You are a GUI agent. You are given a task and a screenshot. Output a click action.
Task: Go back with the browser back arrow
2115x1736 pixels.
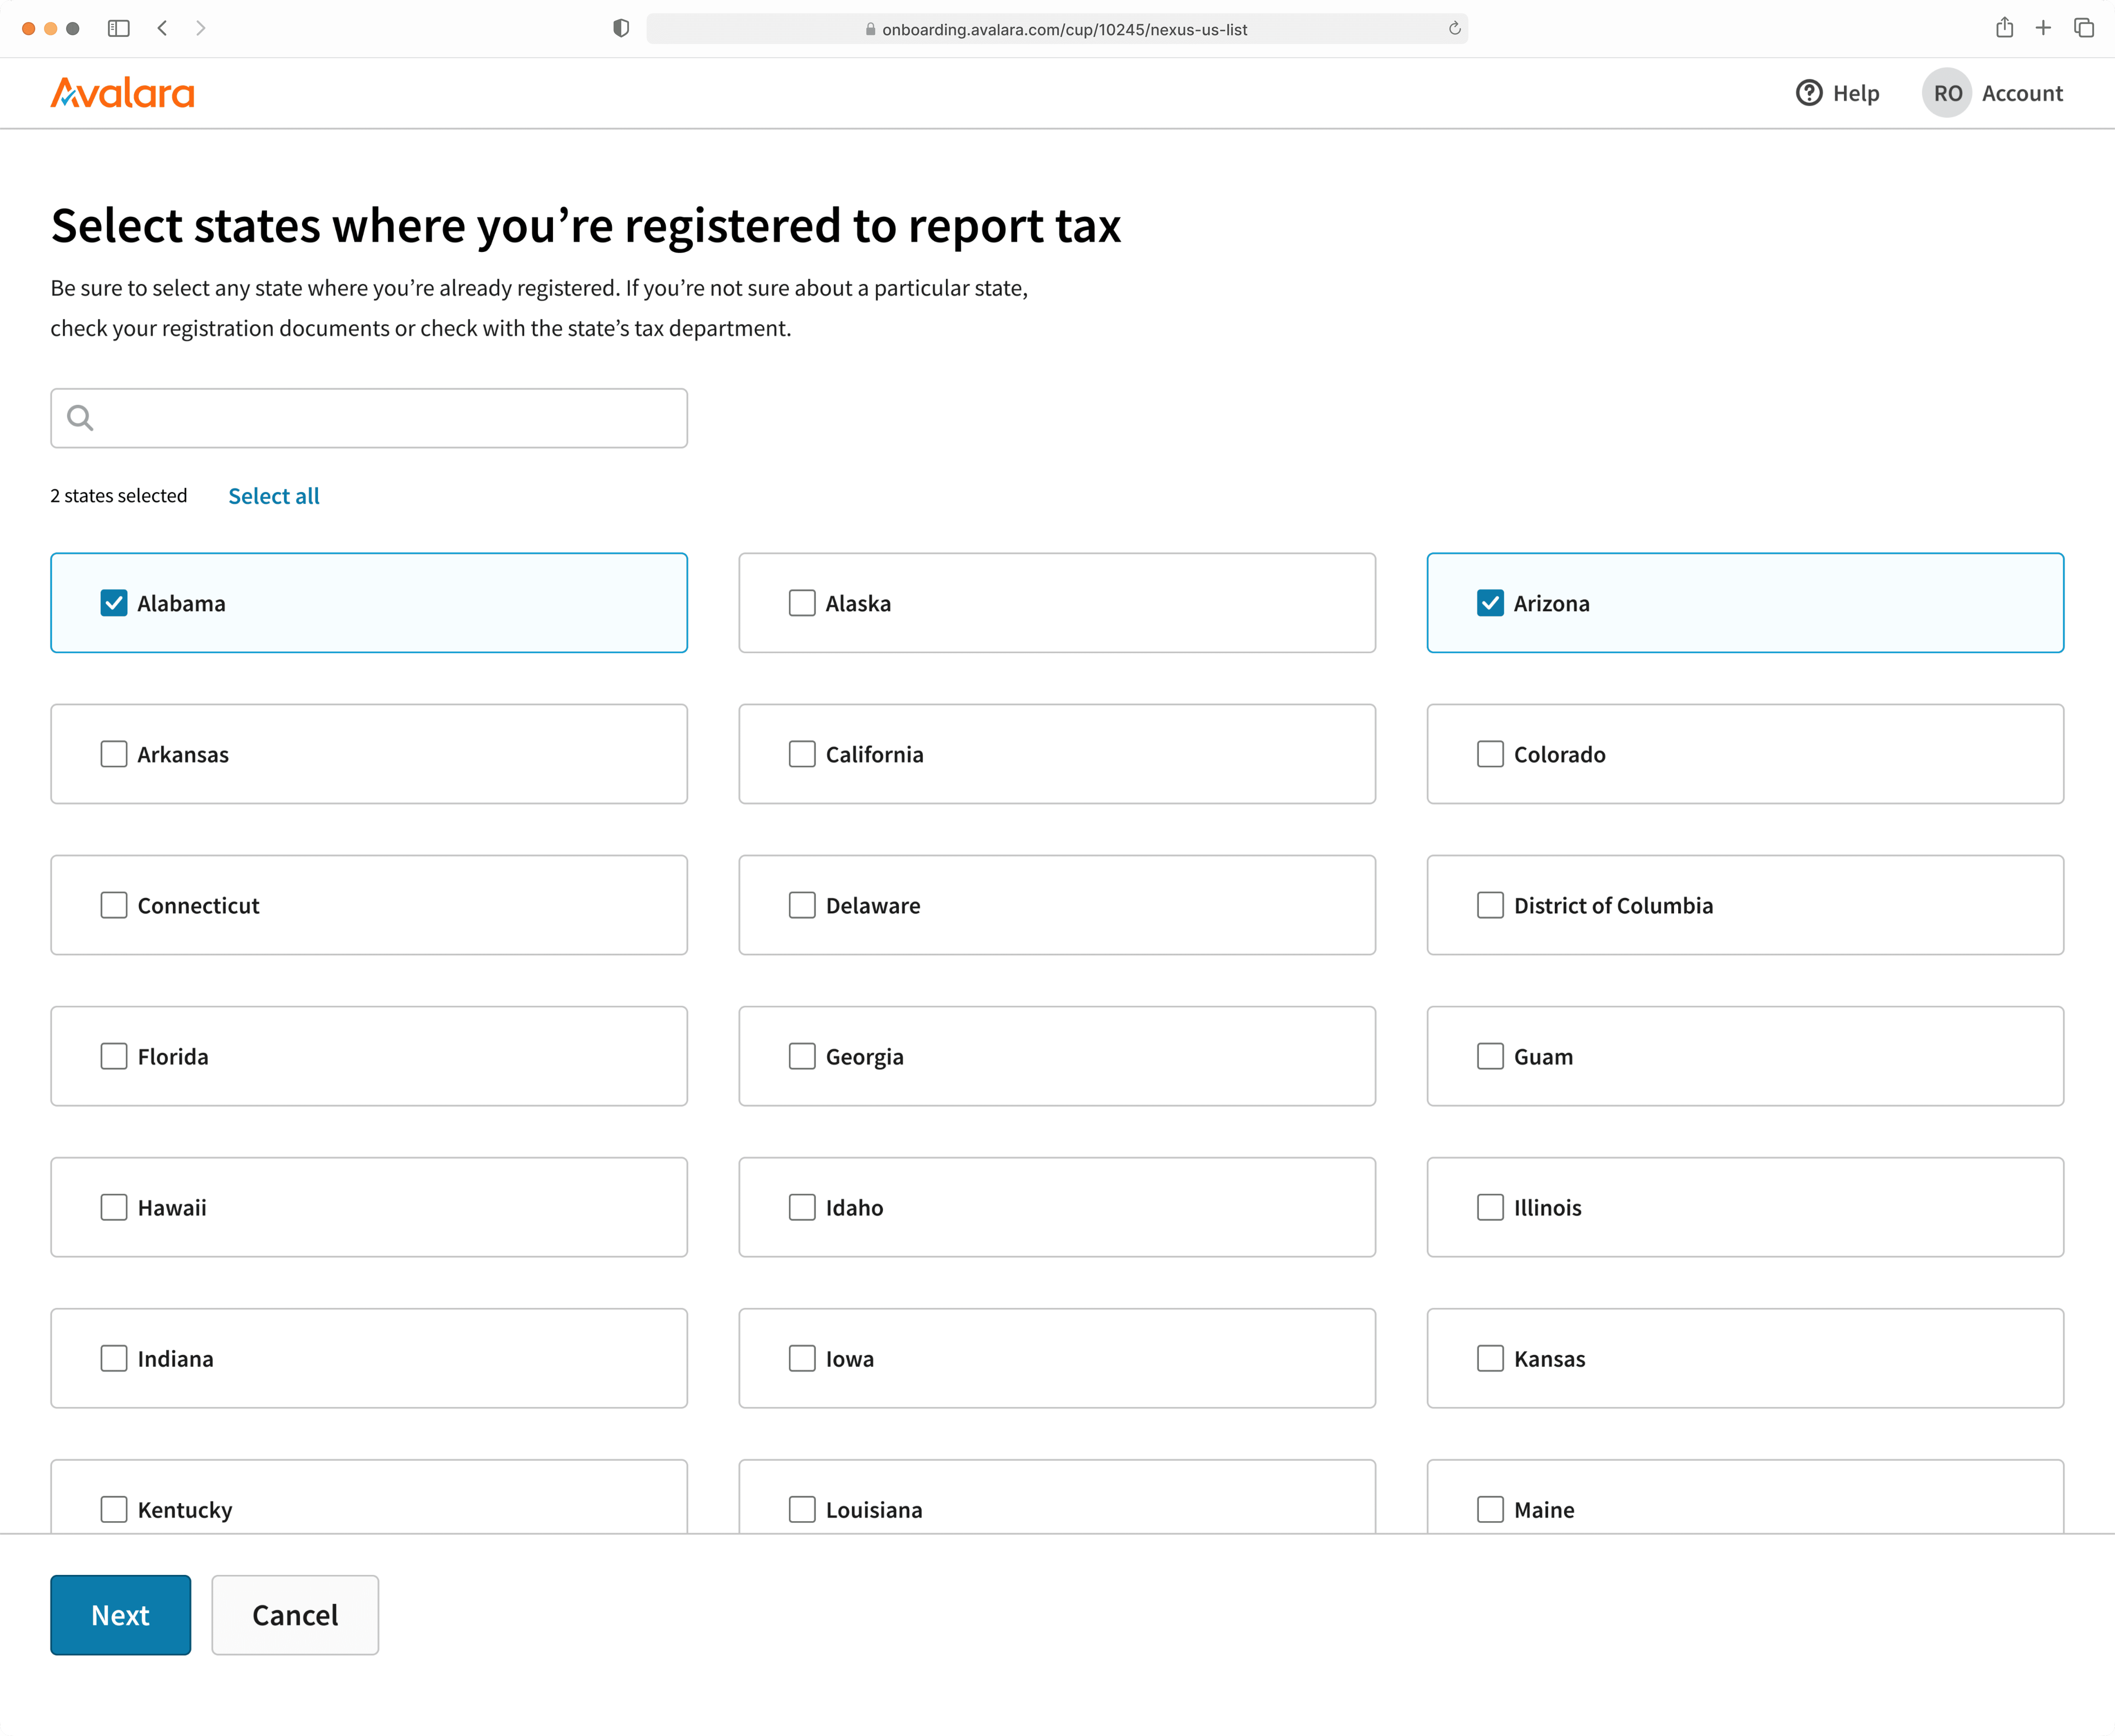tap(162, 28)
